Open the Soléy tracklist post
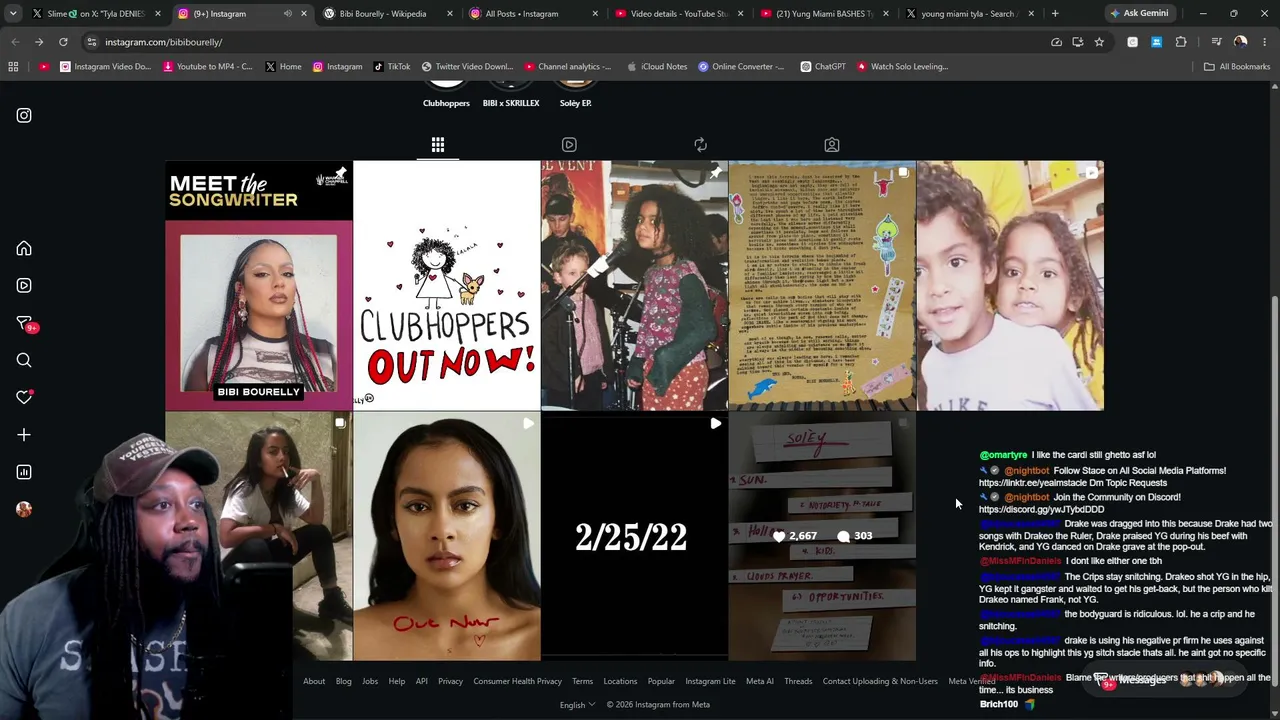 pos(822,536)
